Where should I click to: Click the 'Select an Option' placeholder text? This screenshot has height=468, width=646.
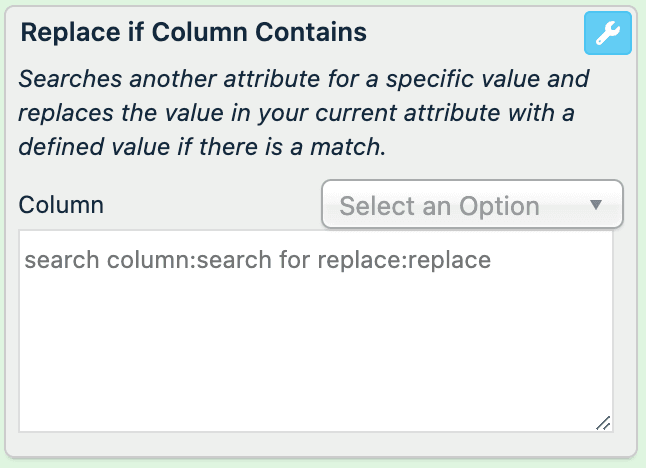(x=439, y=207)
